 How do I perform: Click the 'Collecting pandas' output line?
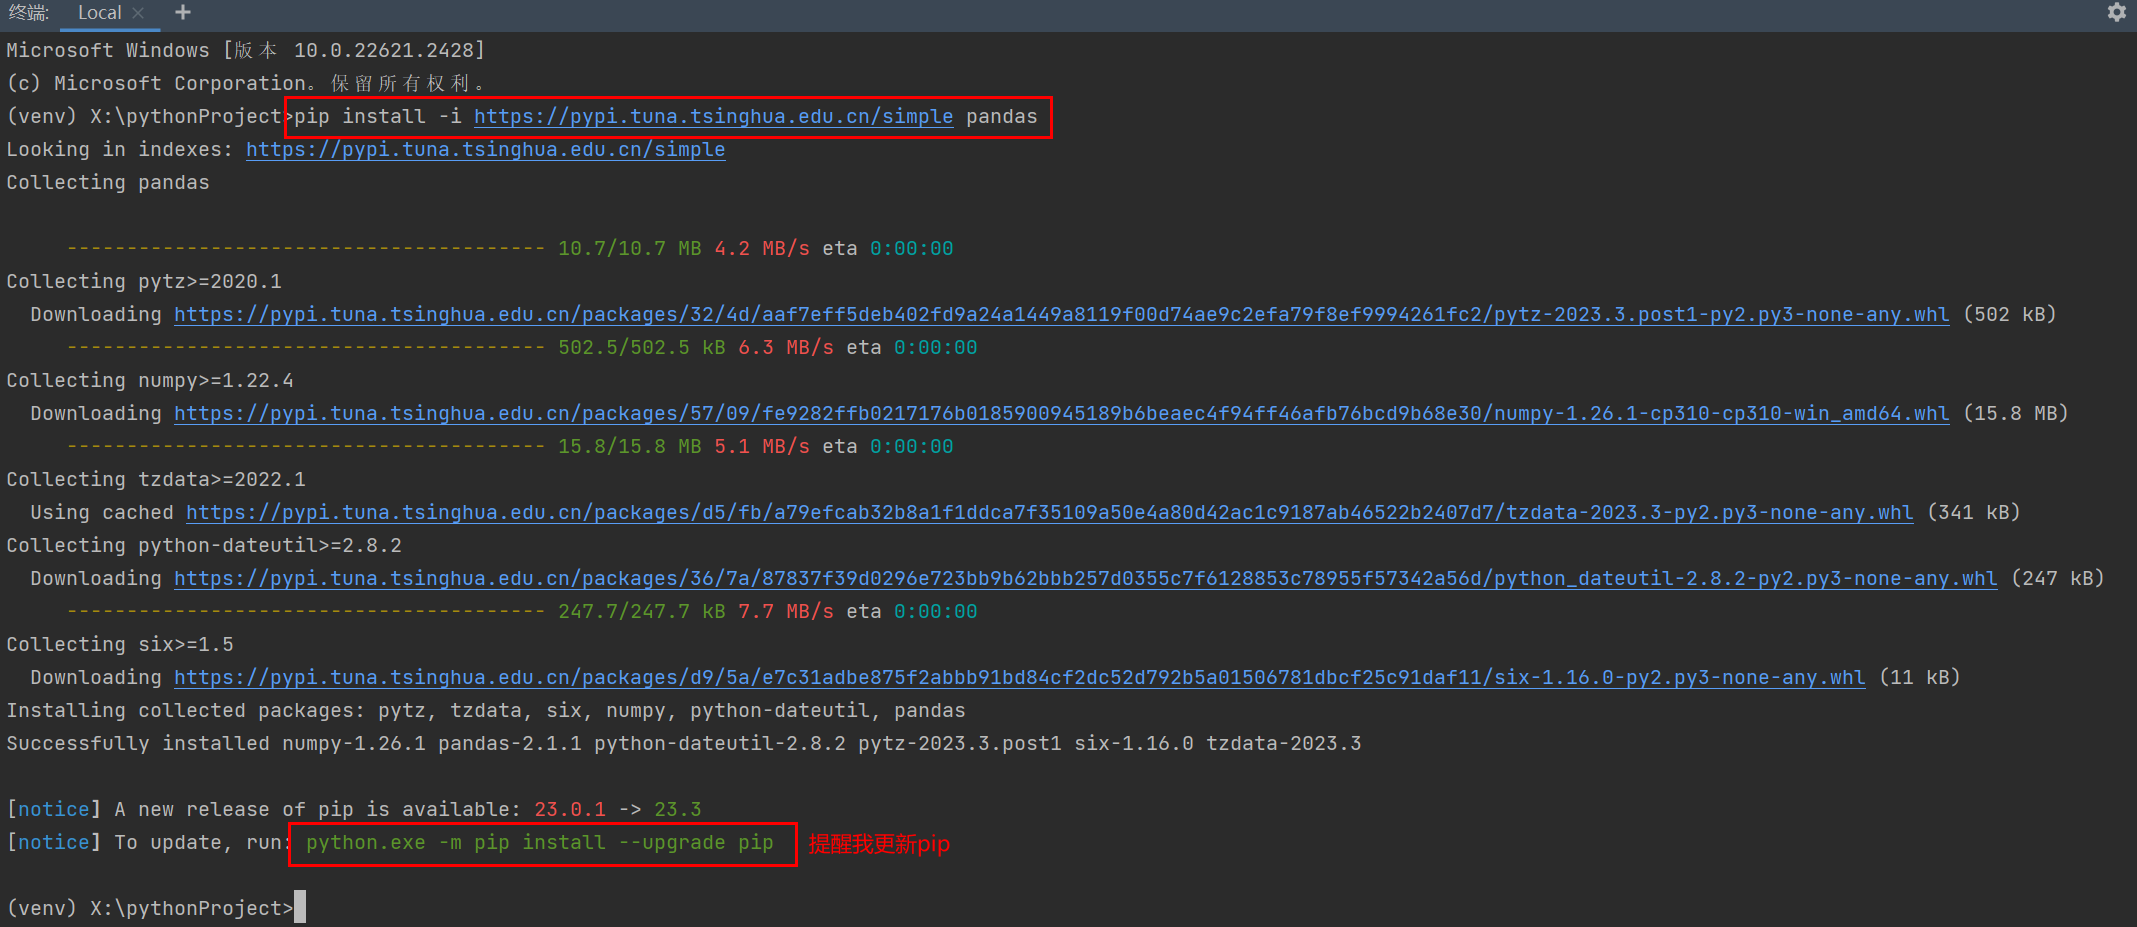click(108, 183)
